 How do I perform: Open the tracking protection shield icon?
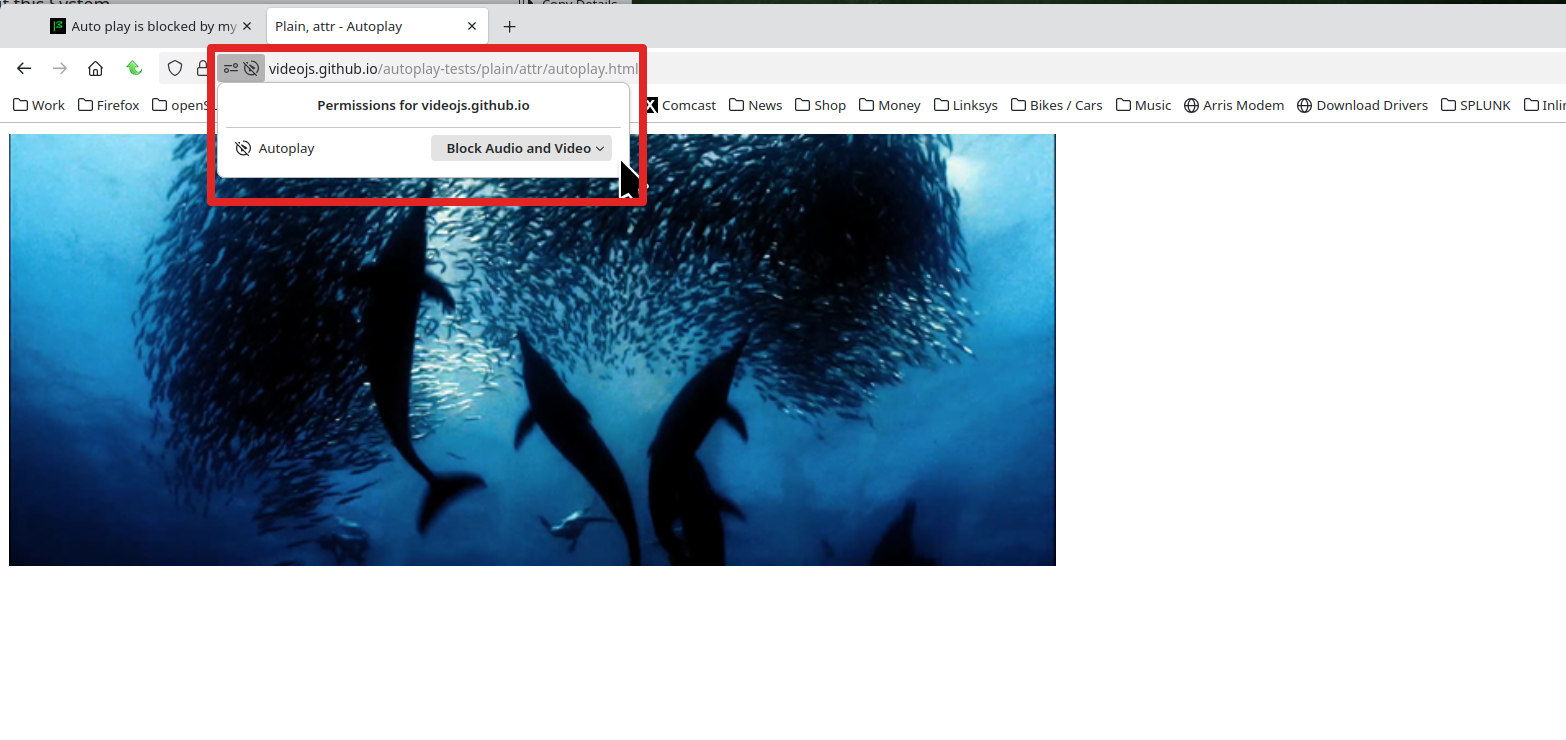pos(175,68)
